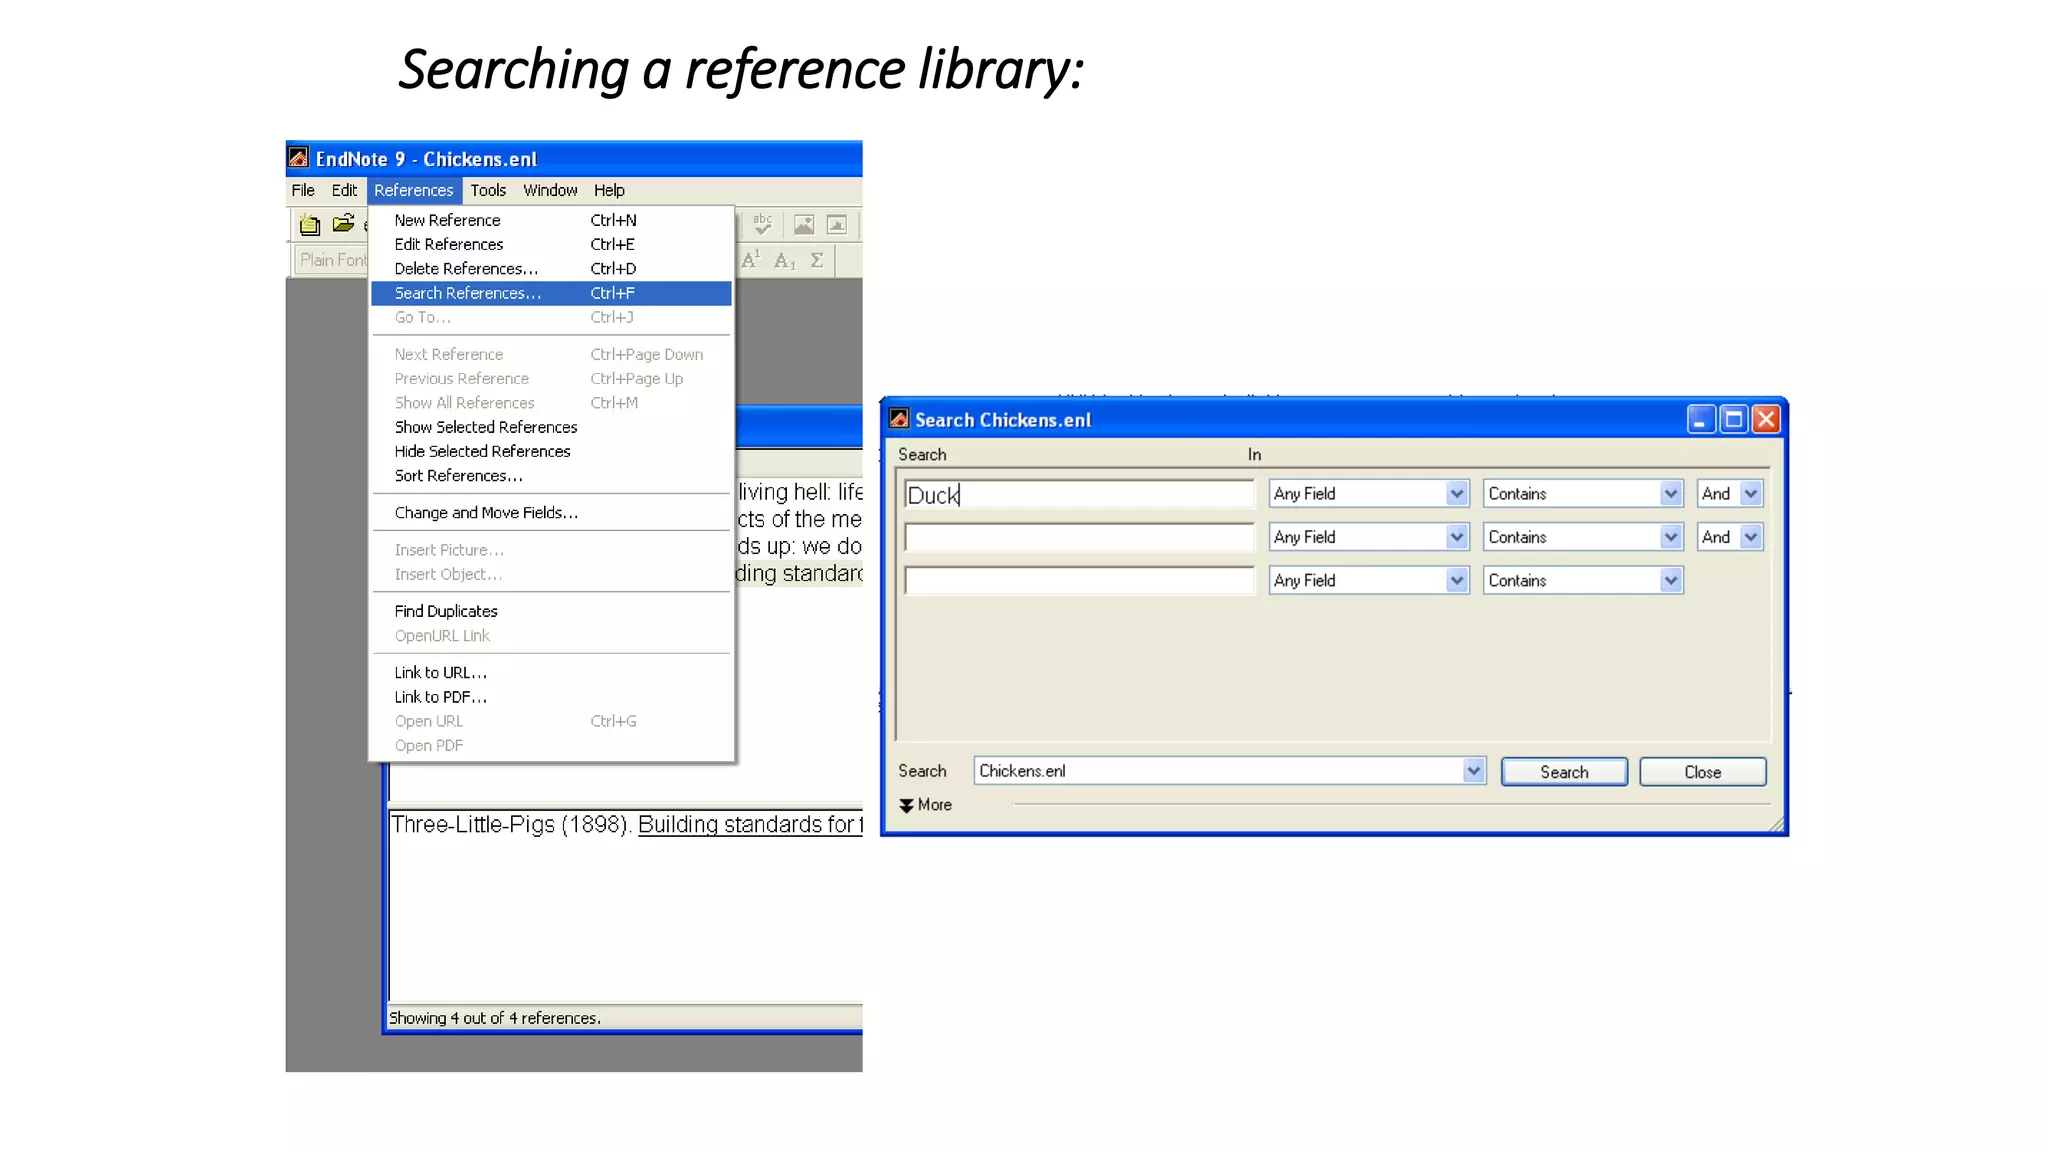Click the new library toolbar icon
Viewport: 2048px width, 1152px height.
(x=310, y=225)
